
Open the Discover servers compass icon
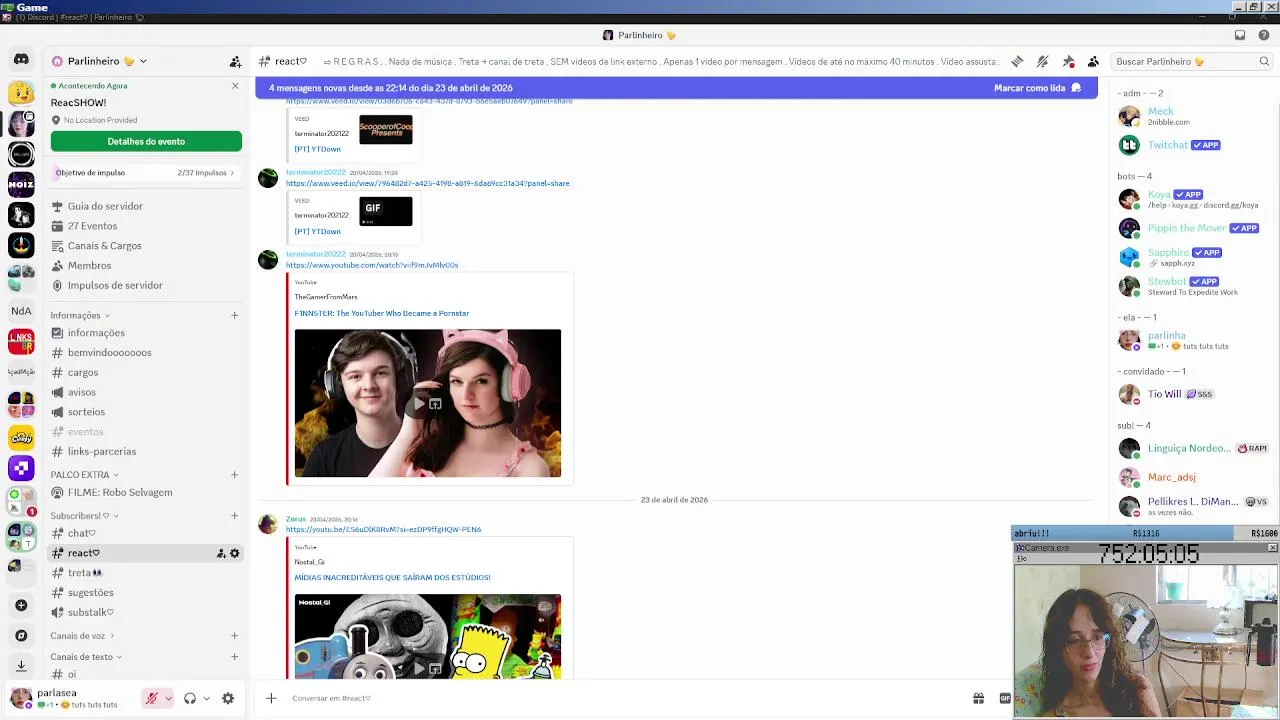(21, 635)
